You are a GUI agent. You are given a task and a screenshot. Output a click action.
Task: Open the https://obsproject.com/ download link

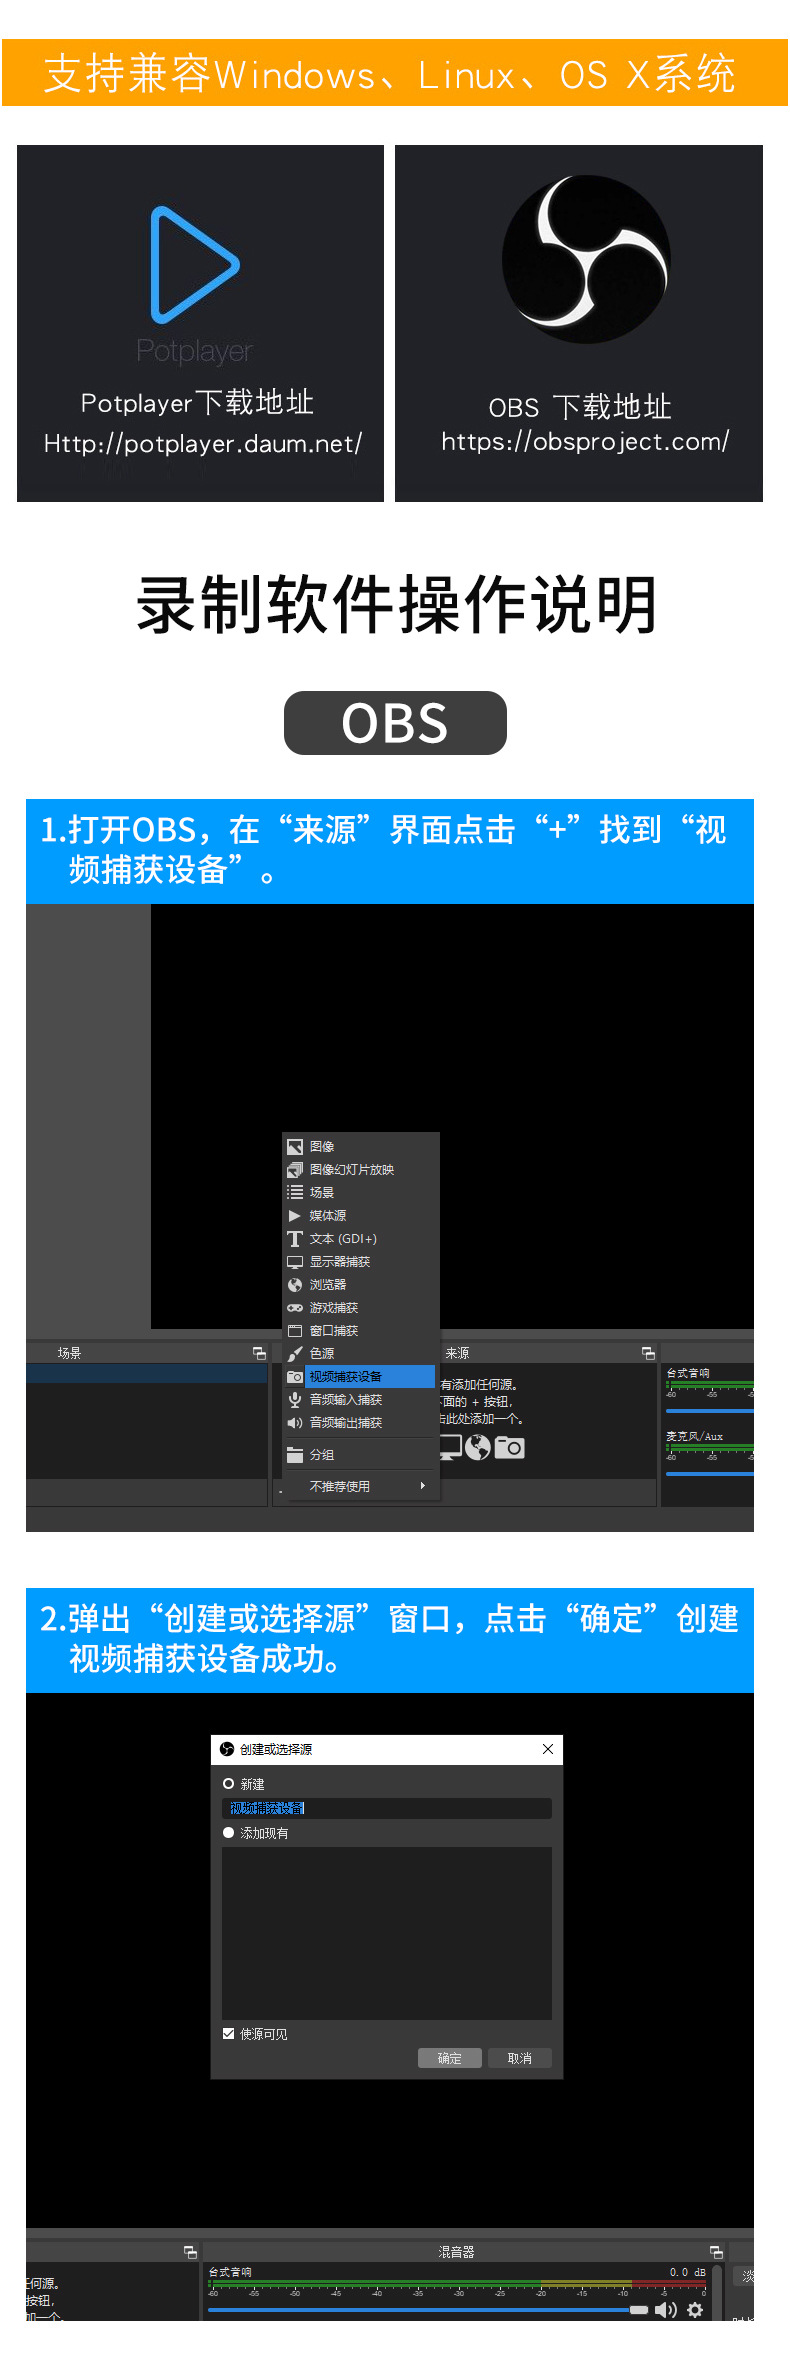(585, 441)
